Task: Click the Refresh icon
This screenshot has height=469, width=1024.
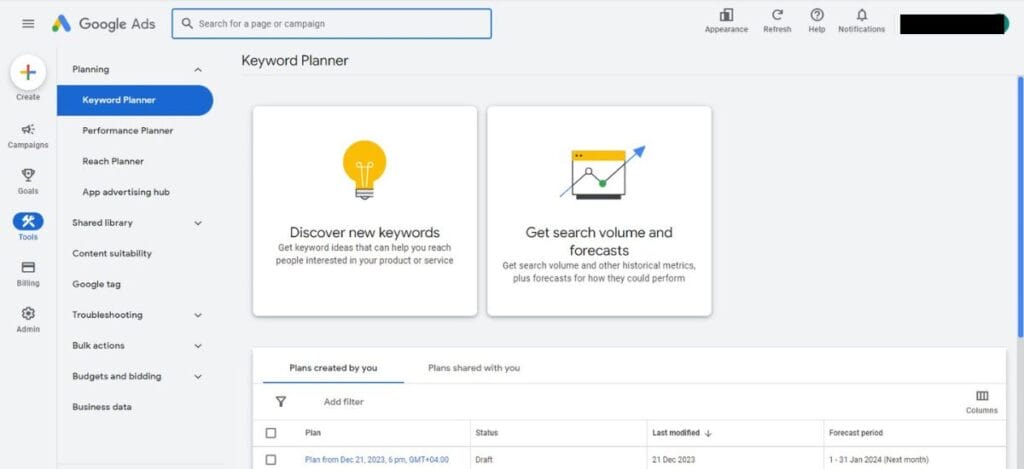Action: click(777, 15)
